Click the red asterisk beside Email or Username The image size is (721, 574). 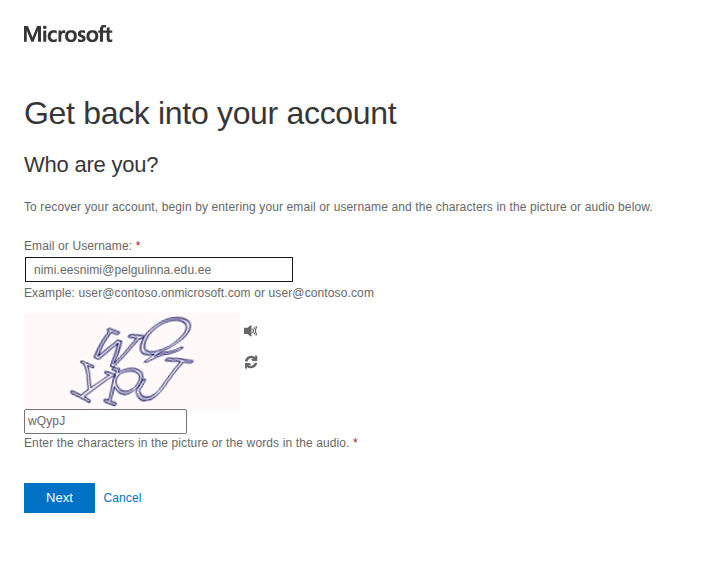138,245
